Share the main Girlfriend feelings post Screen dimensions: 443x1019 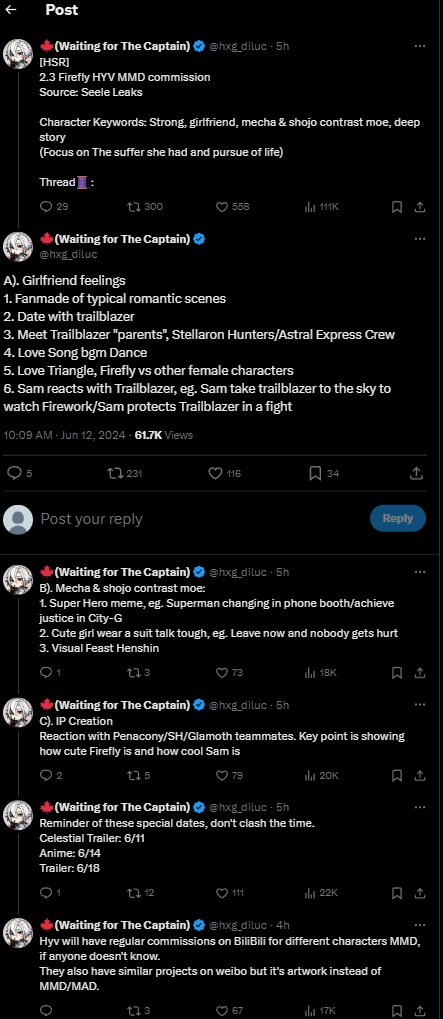(418, 473)
